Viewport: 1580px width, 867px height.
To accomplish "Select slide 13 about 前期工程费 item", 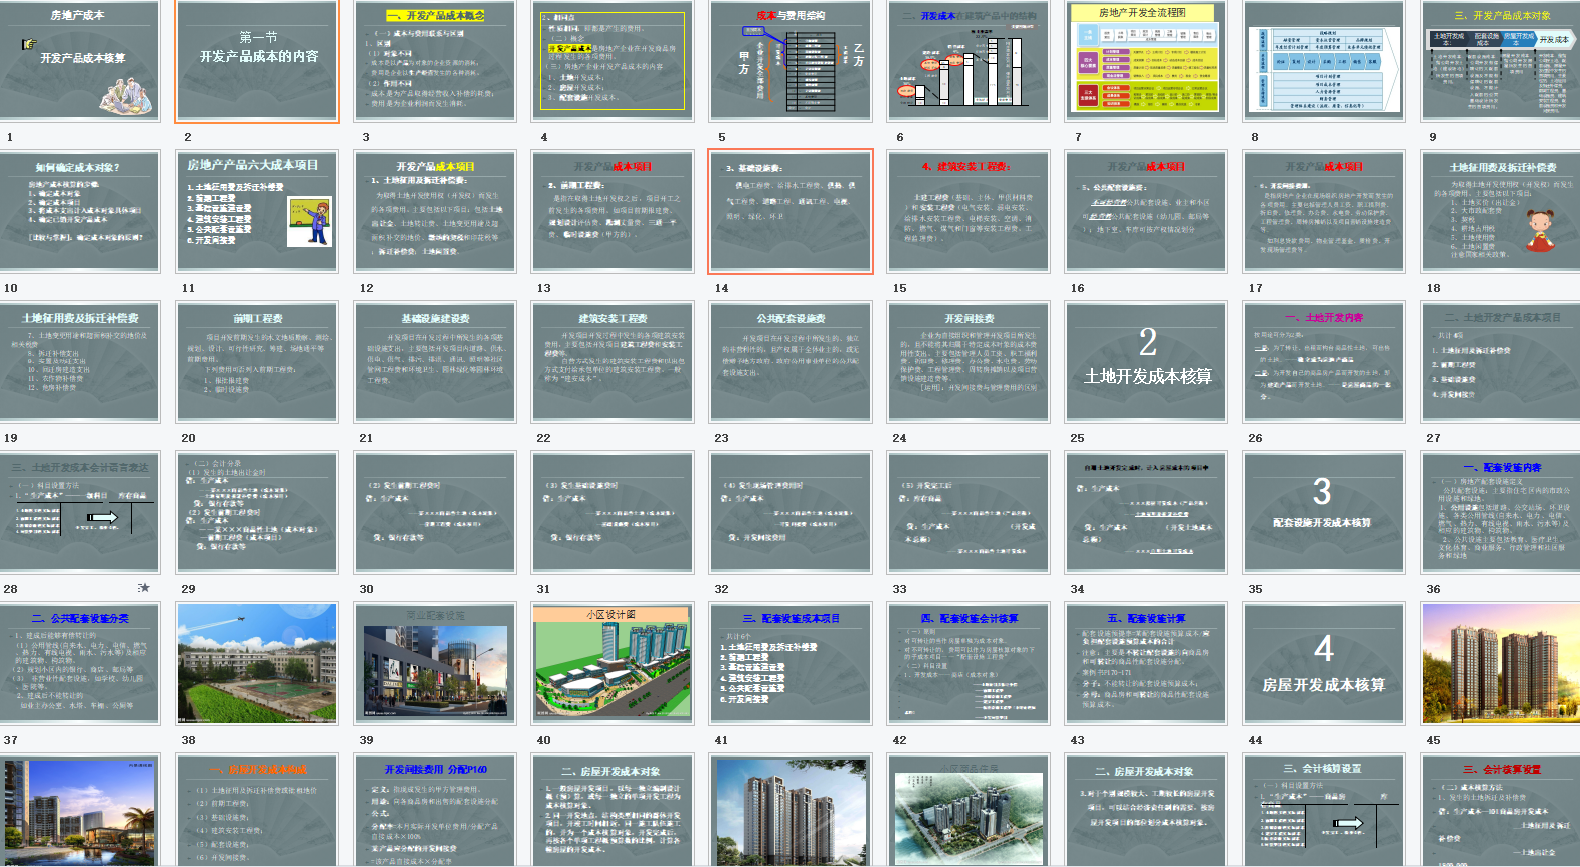I will click(613, 211).
